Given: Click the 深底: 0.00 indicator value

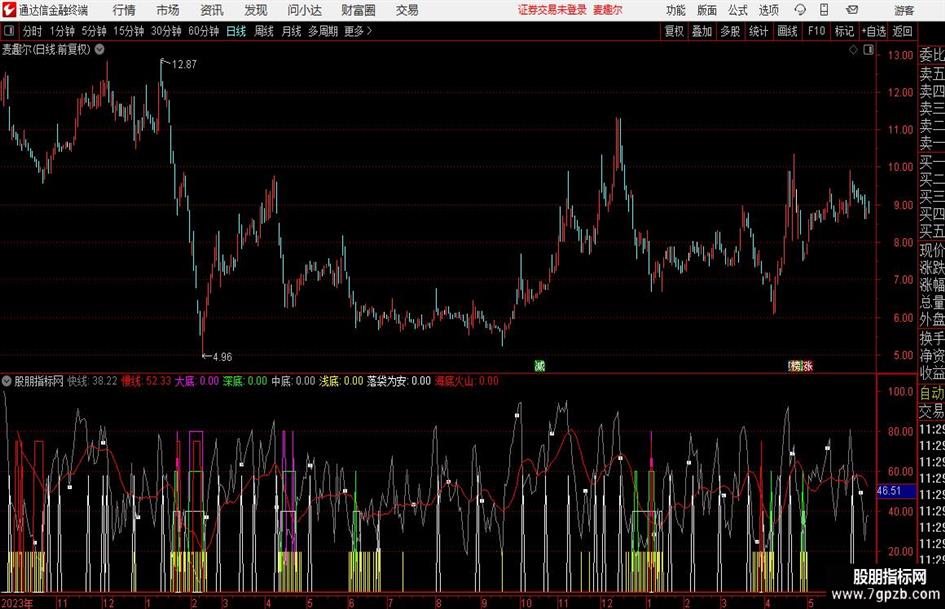Looking at the screenshot, I should [x=245, y=381].
